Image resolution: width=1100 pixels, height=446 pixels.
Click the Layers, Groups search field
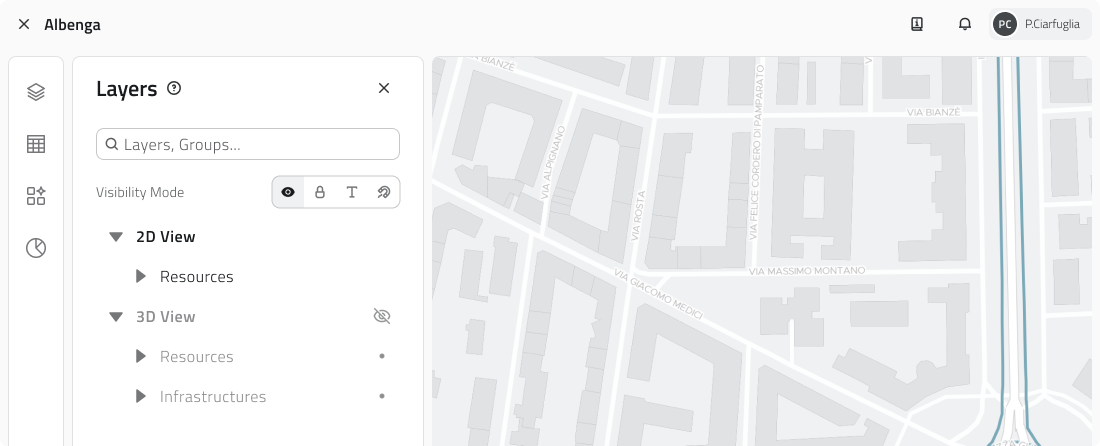248,144
